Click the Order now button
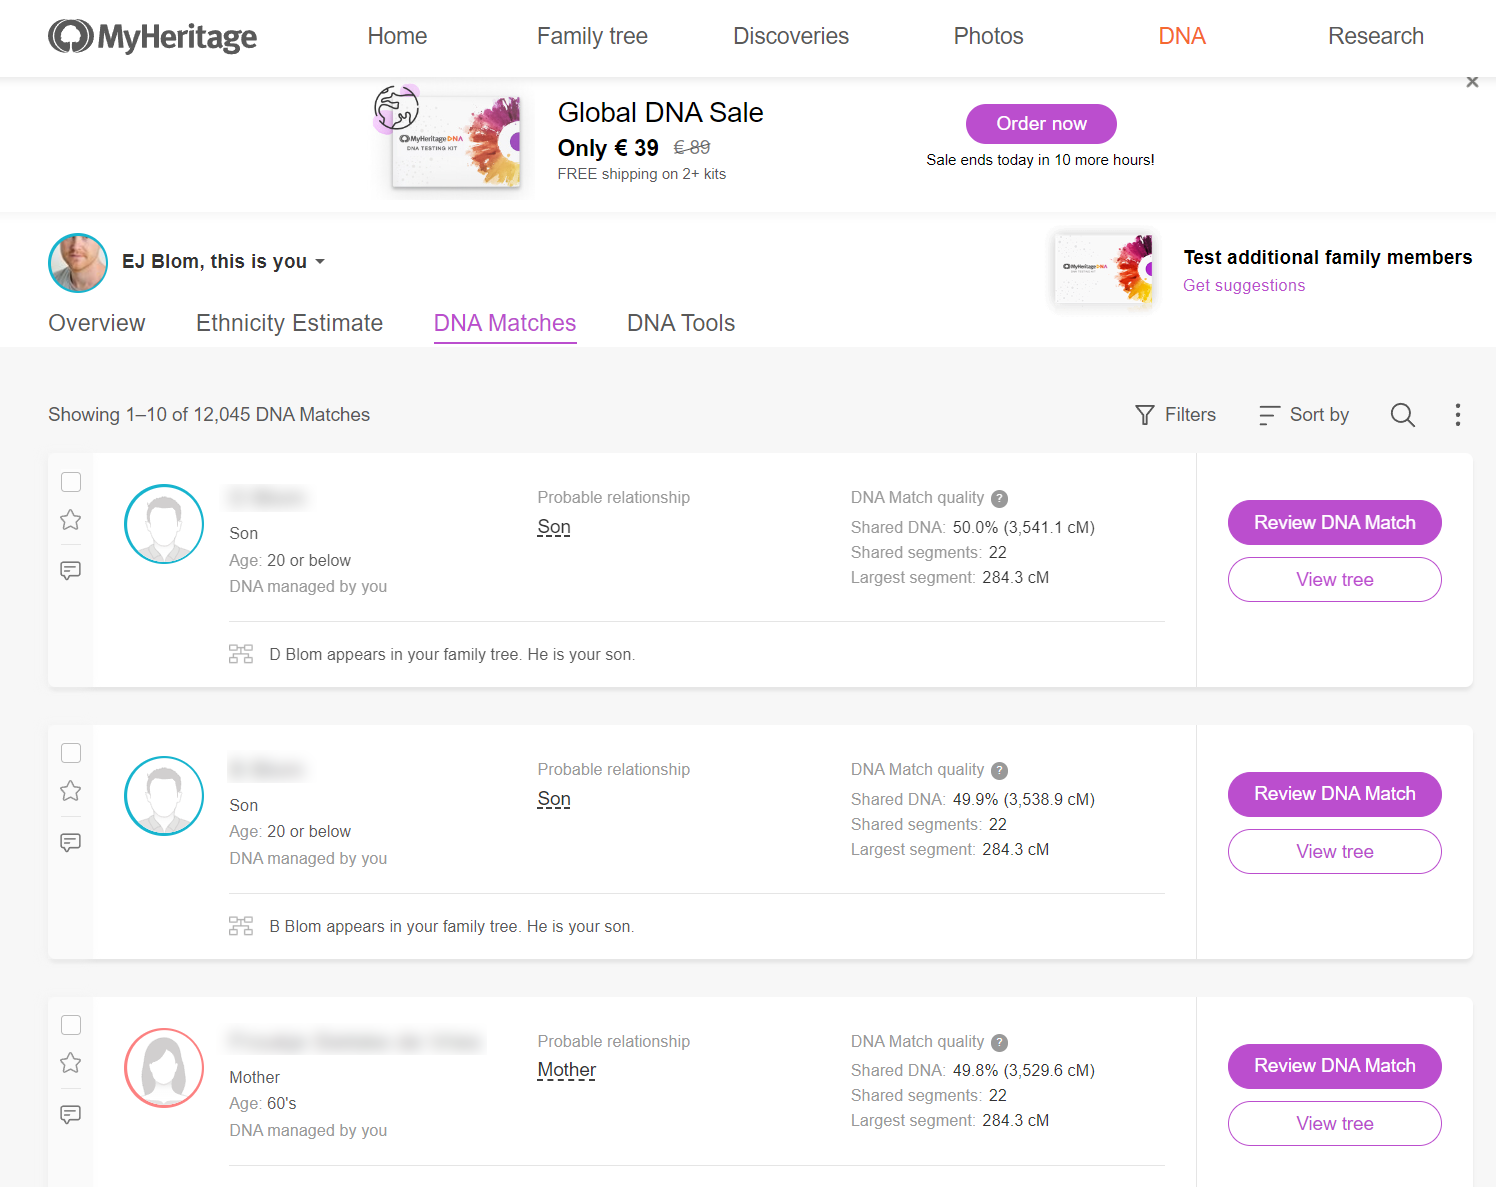The image size is (1496, 1187). tap(1041, 124)
